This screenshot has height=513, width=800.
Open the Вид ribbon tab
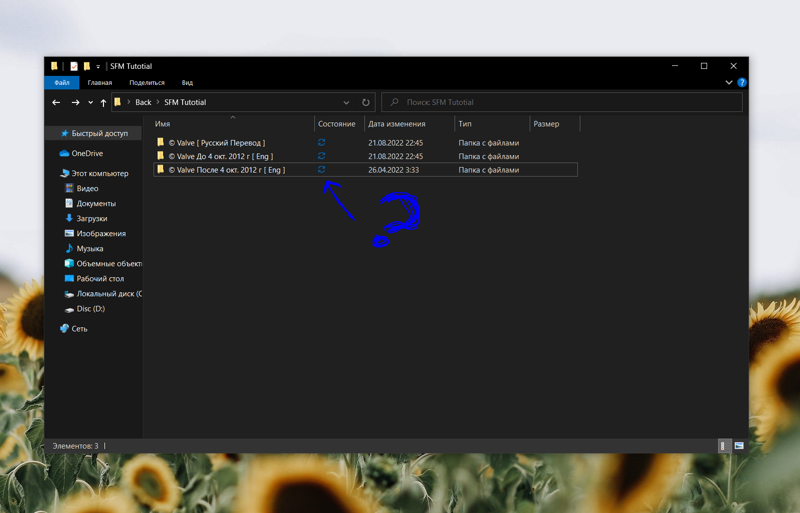[187, 82]
